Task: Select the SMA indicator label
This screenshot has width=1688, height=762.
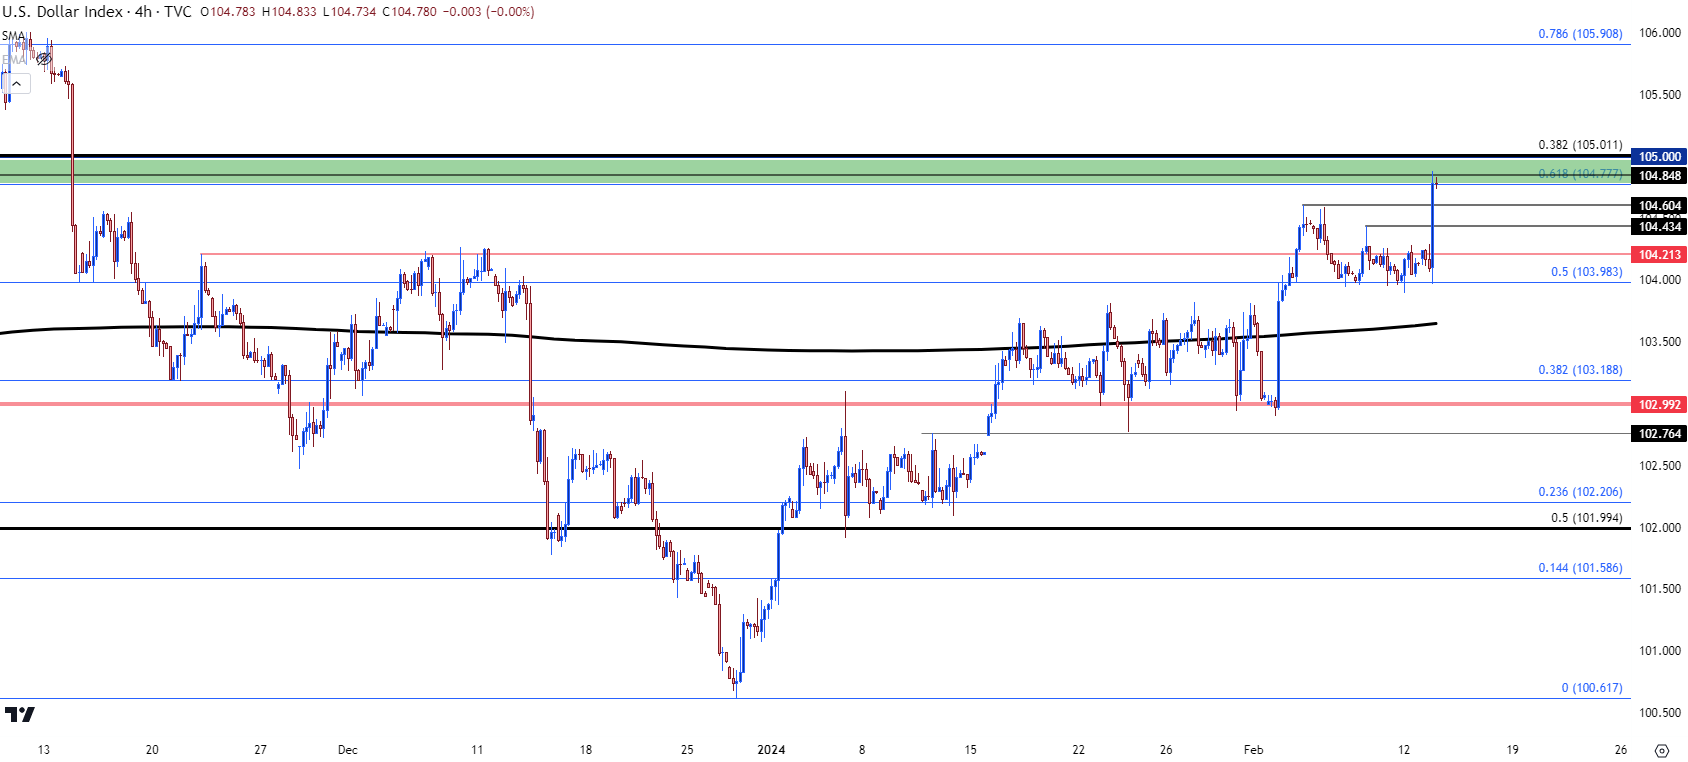Action: click(13, 36)
